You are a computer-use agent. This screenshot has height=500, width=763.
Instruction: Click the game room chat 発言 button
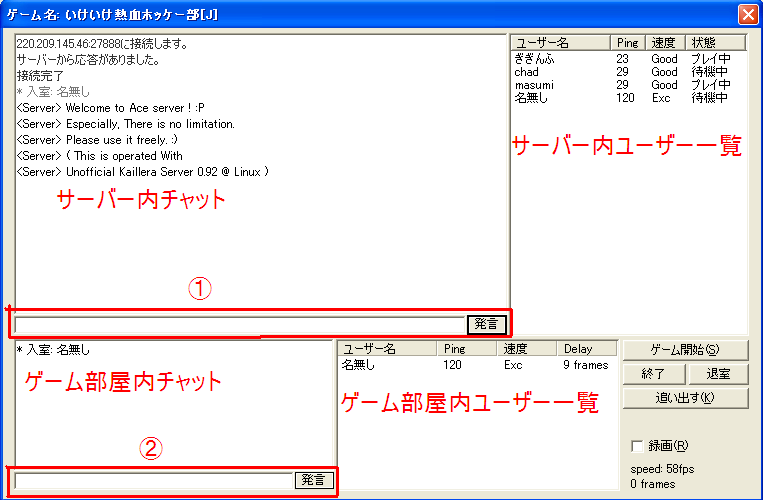[x=314, y=480]
